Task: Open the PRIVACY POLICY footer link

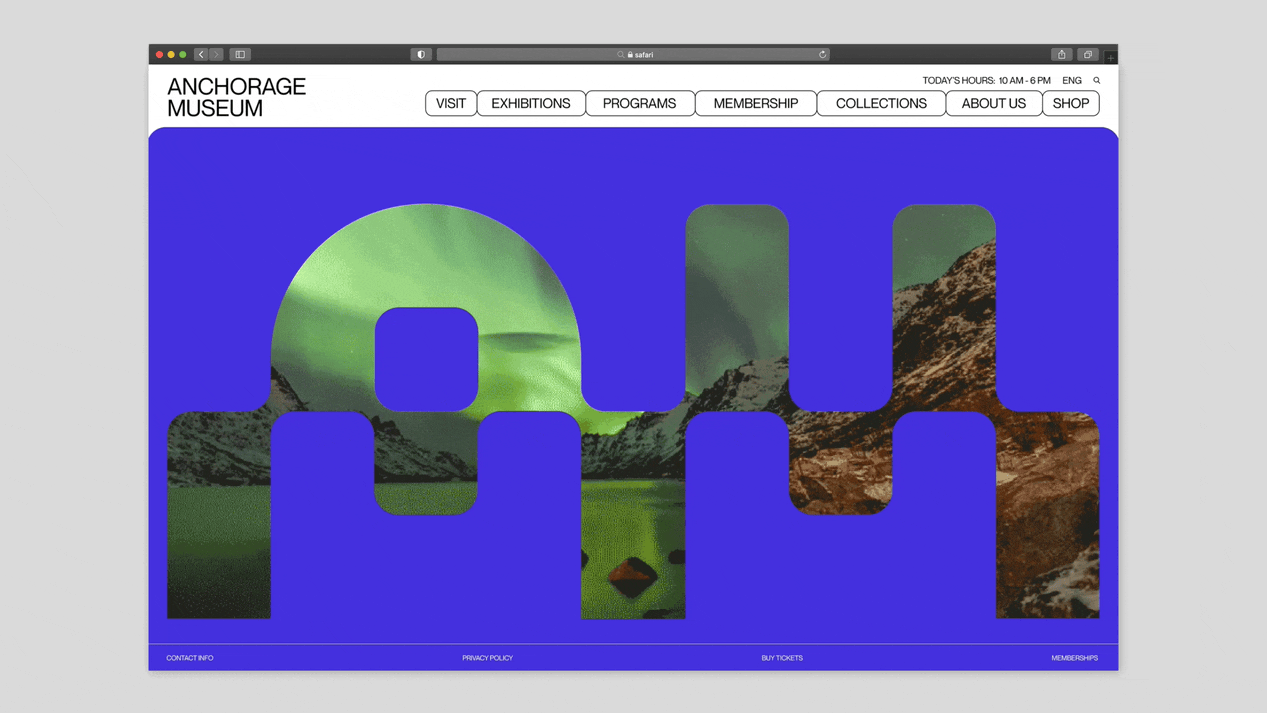Action: [487, 658]
